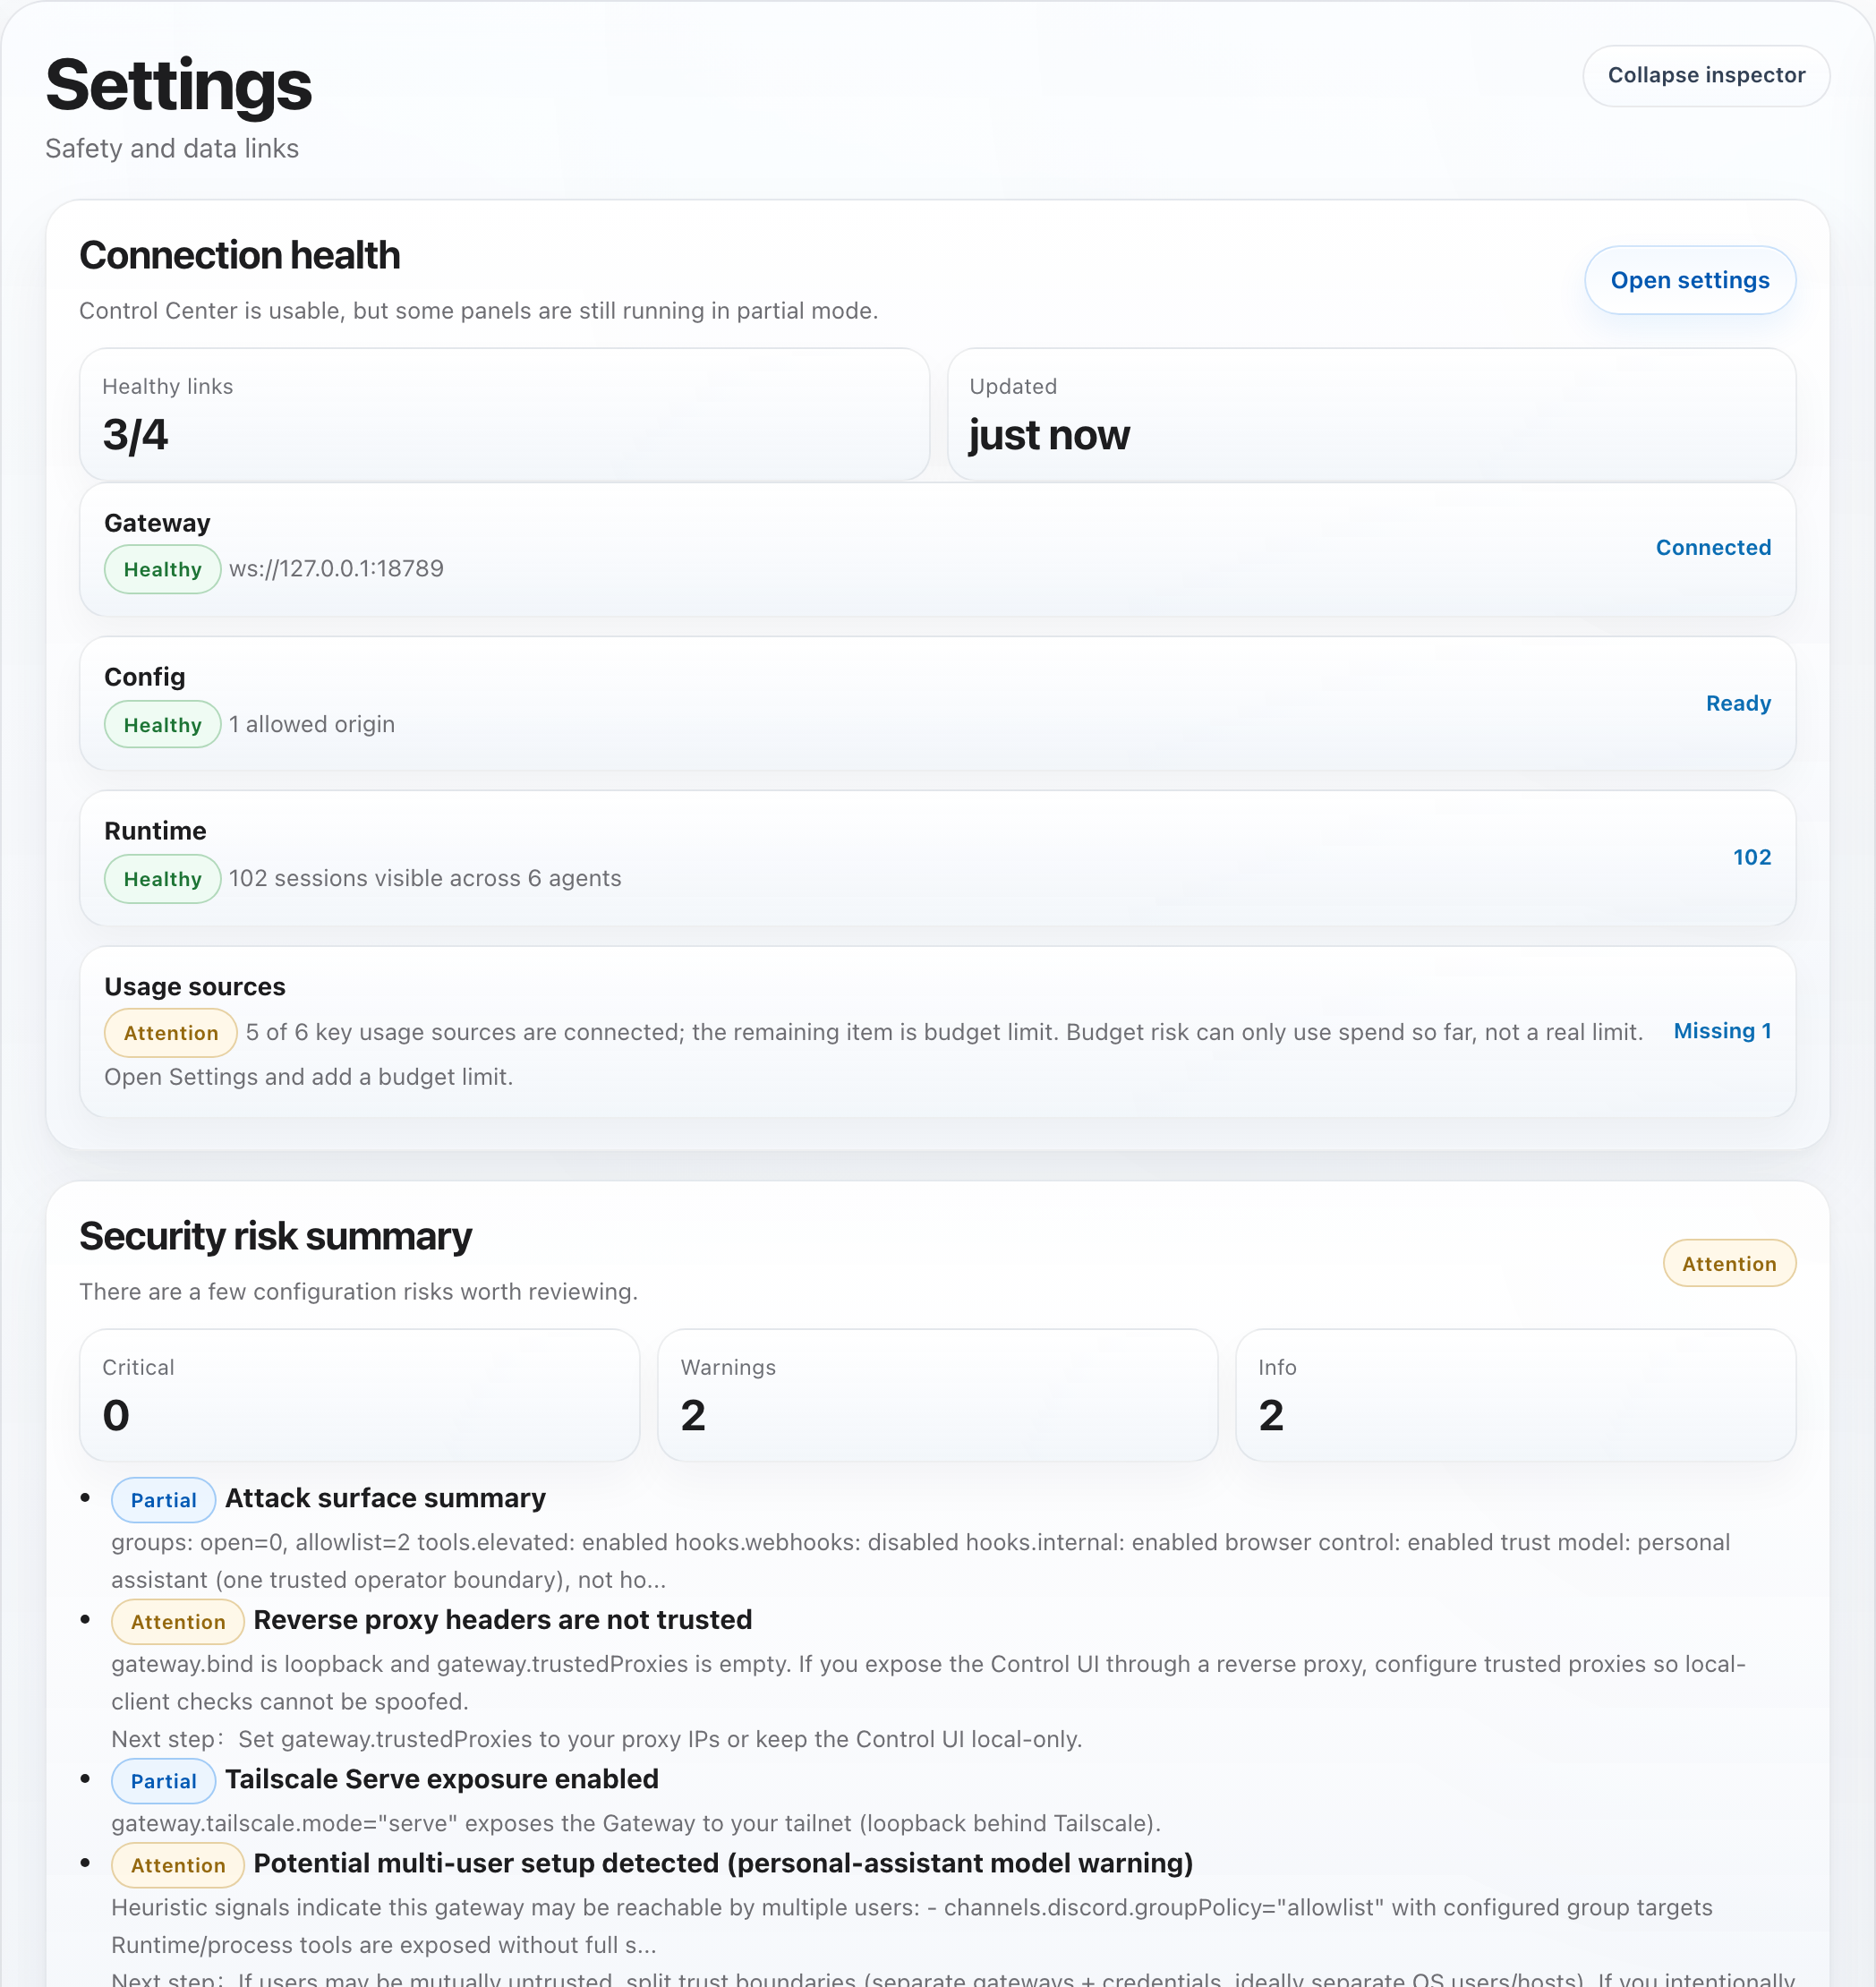Click the Attention badge on Usage sources

tap(170, 1032)
